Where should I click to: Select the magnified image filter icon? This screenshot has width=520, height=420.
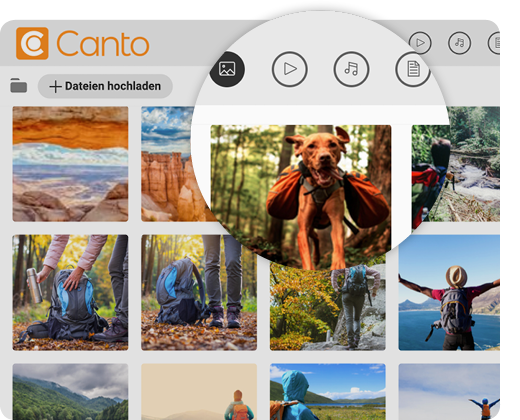point(227,69)
